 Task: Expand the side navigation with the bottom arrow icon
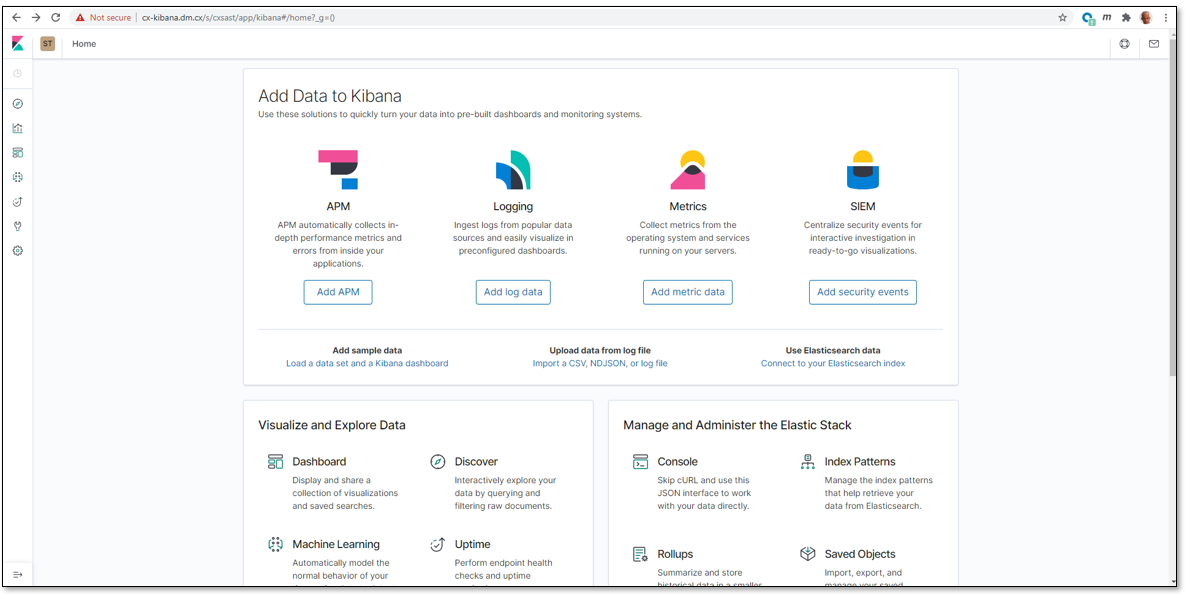pyautogui.click(x=18, y=575)
